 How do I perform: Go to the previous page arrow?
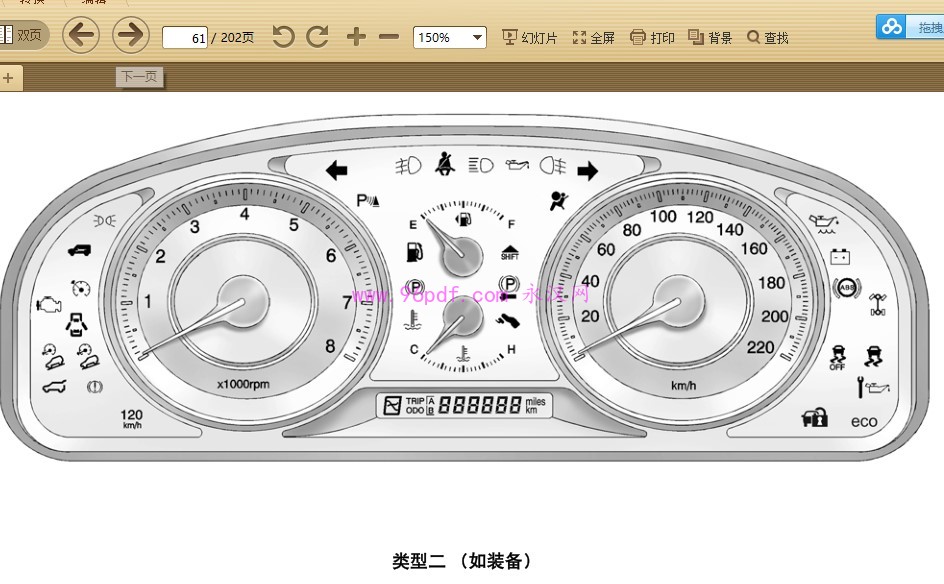coord(81,36)
